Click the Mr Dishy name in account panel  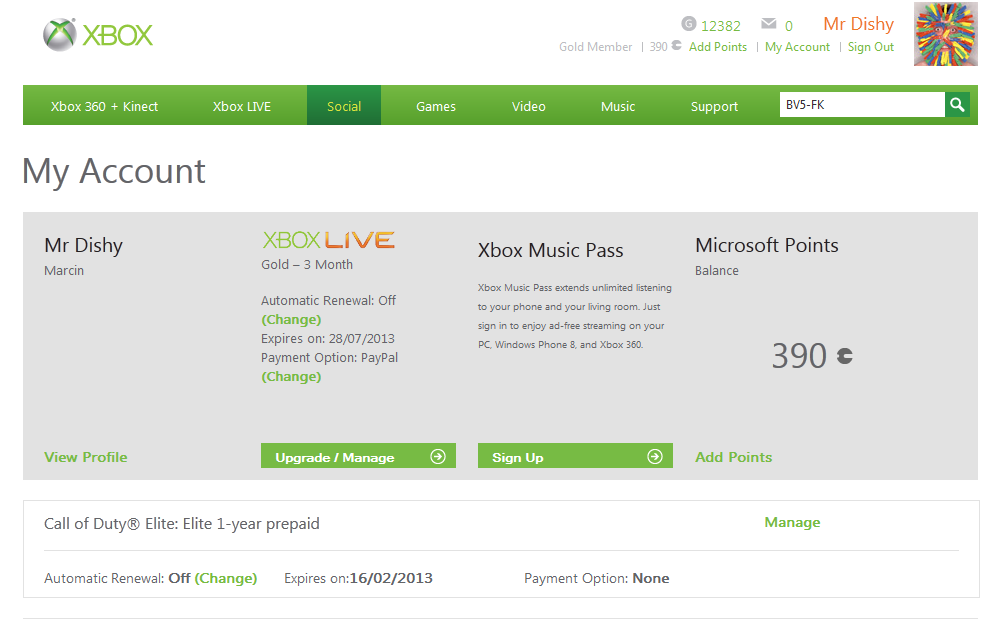click(x=83, y=245)
